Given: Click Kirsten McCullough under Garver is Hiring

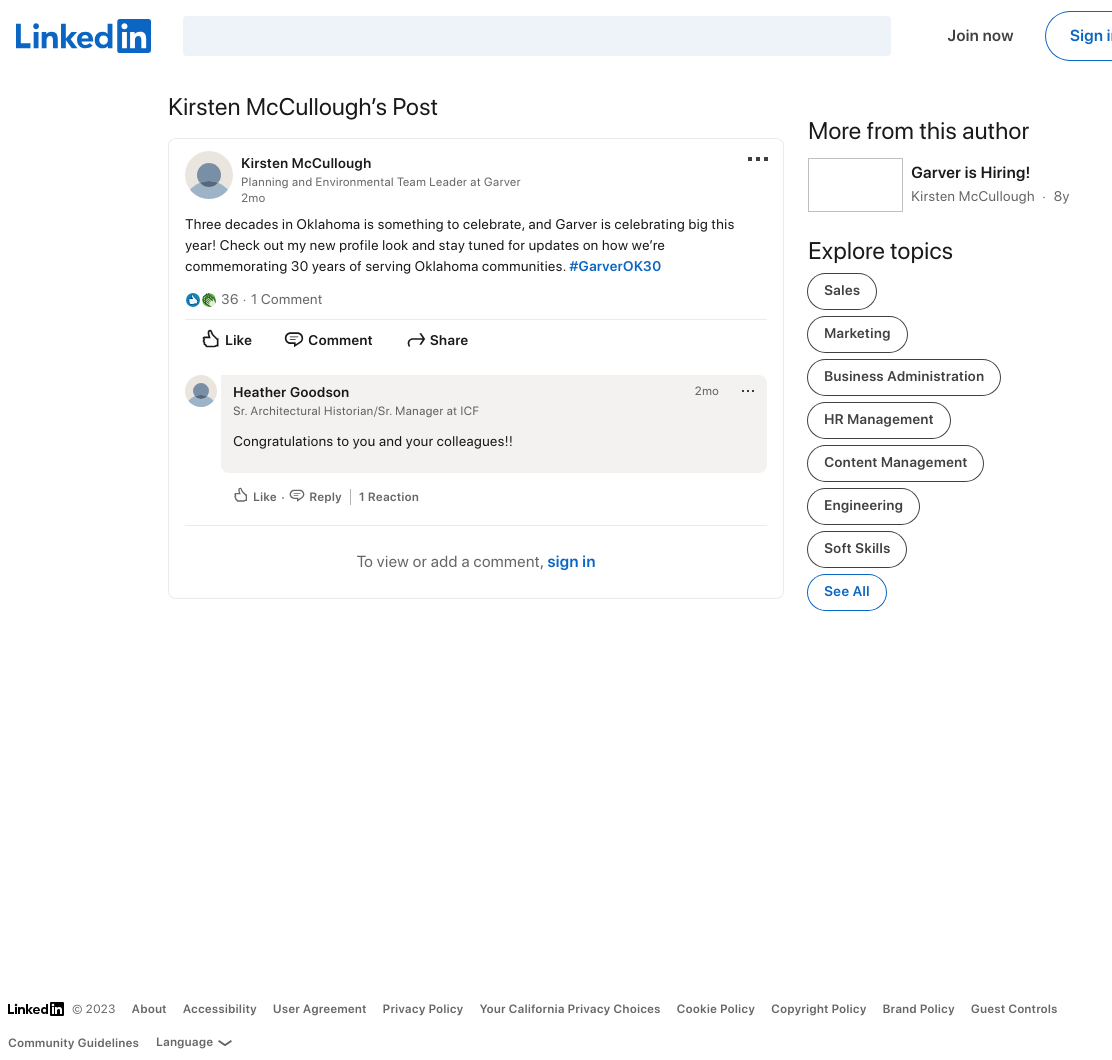Looking at the screenshot, I should [x=972, y=196].
